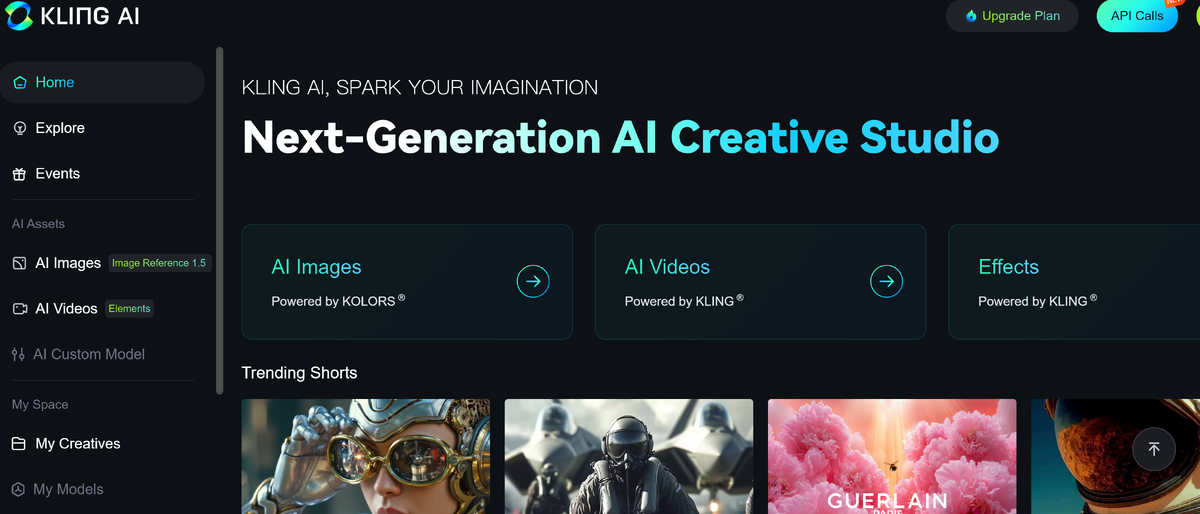The height and width of the screenshot is (514, 1200).
Task: Click the AI Images sidebar icon
Action: [19, 263]
